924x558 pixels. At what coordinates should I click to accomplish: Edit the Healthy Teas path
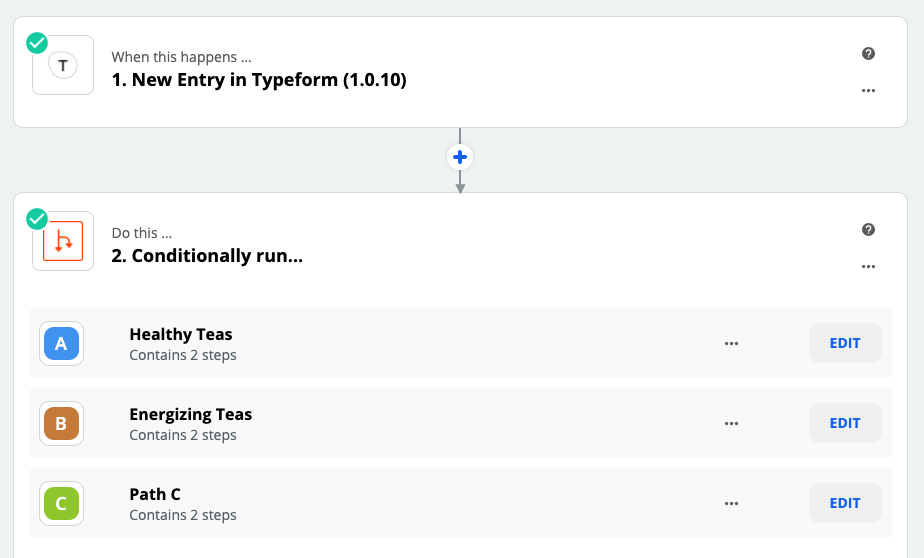click(x=845, y=343)
